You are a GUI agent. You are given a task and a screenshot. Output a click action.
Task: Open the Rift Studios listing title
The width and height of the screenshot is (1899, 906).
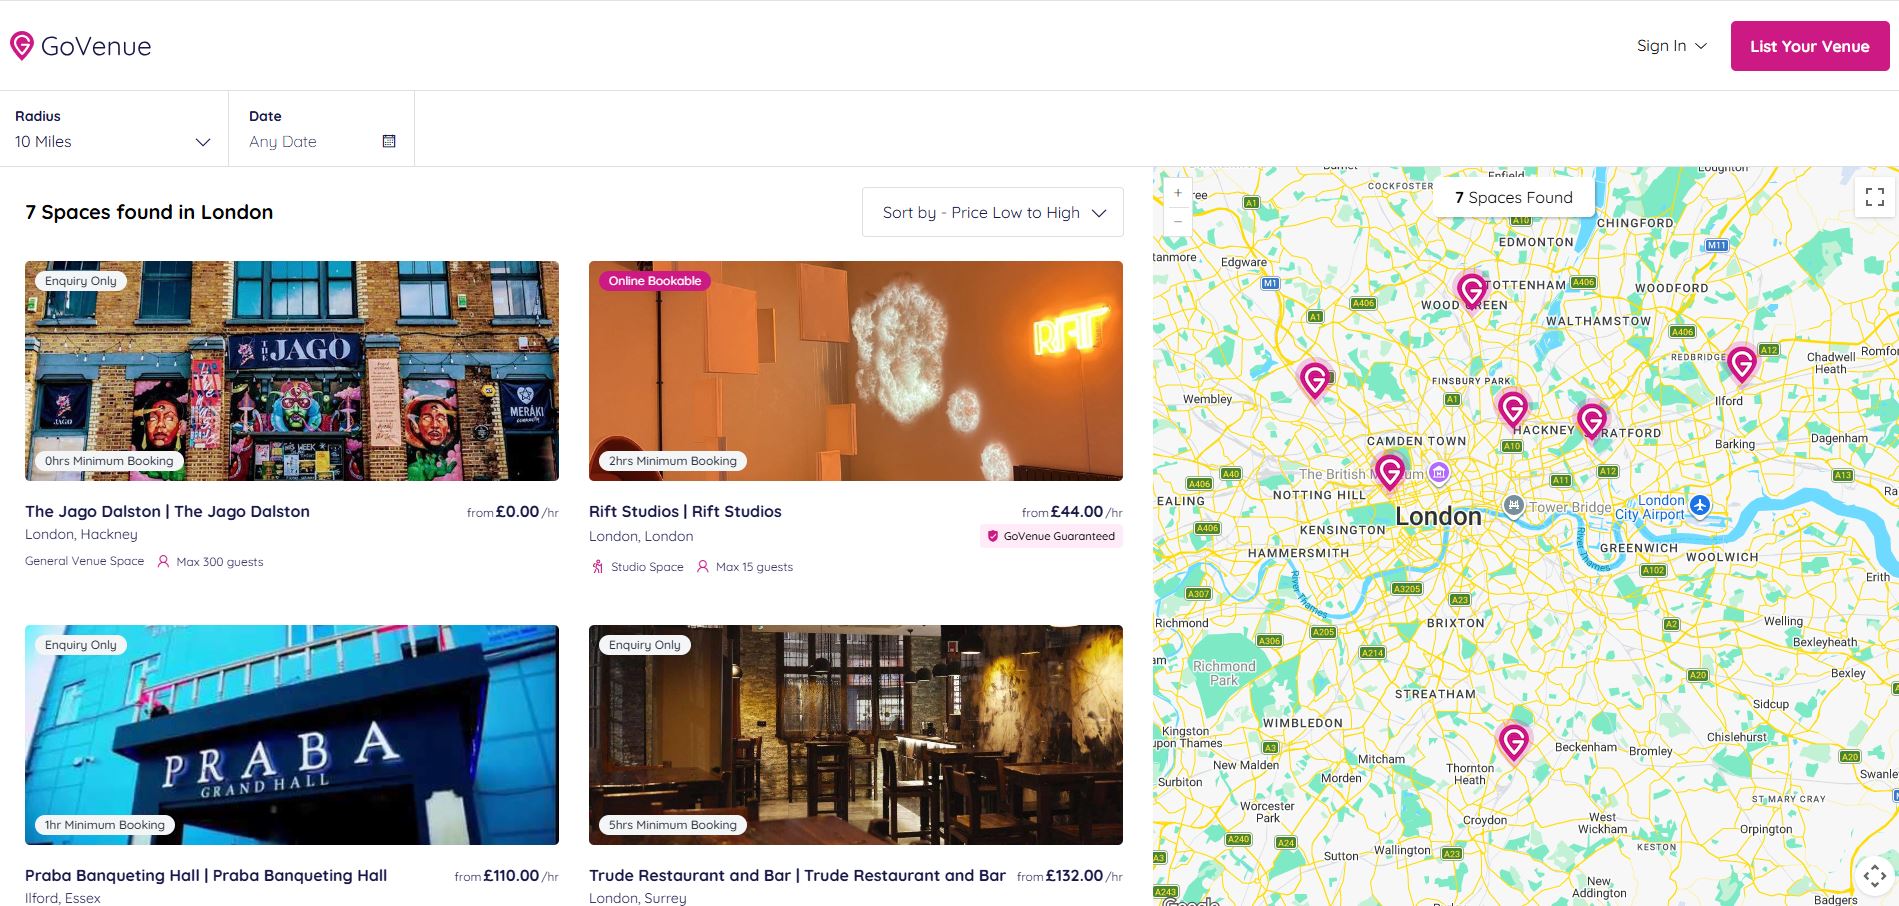685,511
